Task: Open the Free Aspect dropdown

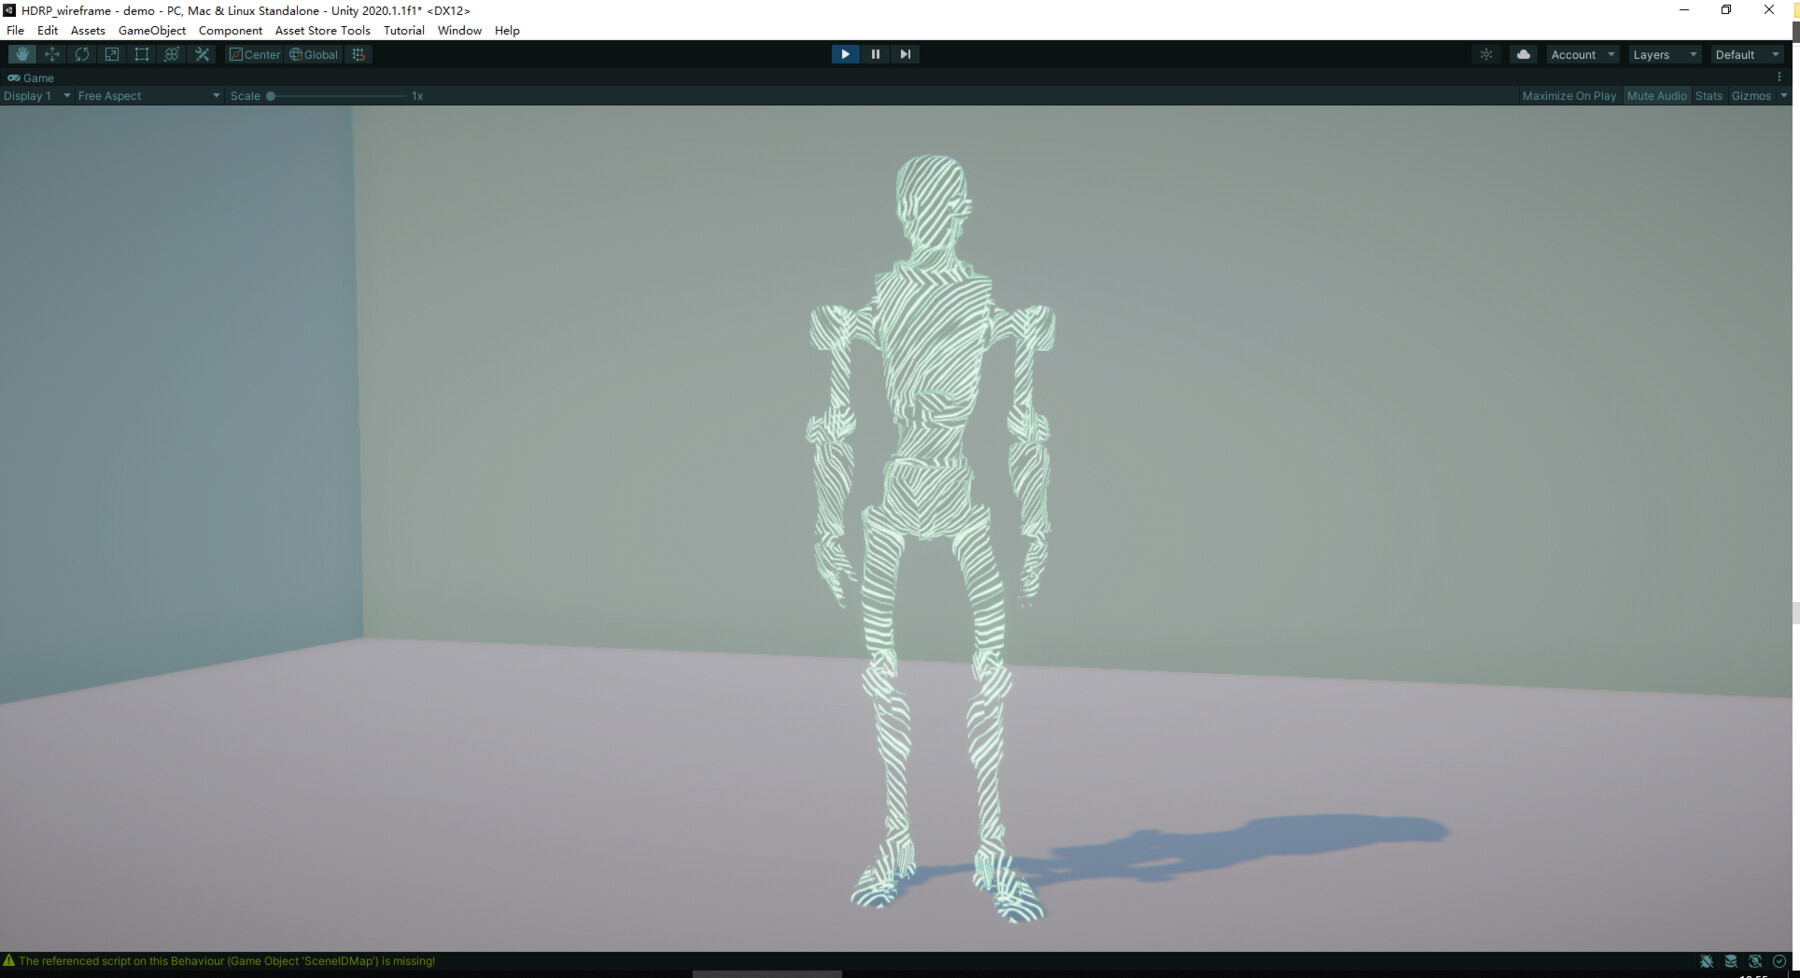Action: coord(147,95)
